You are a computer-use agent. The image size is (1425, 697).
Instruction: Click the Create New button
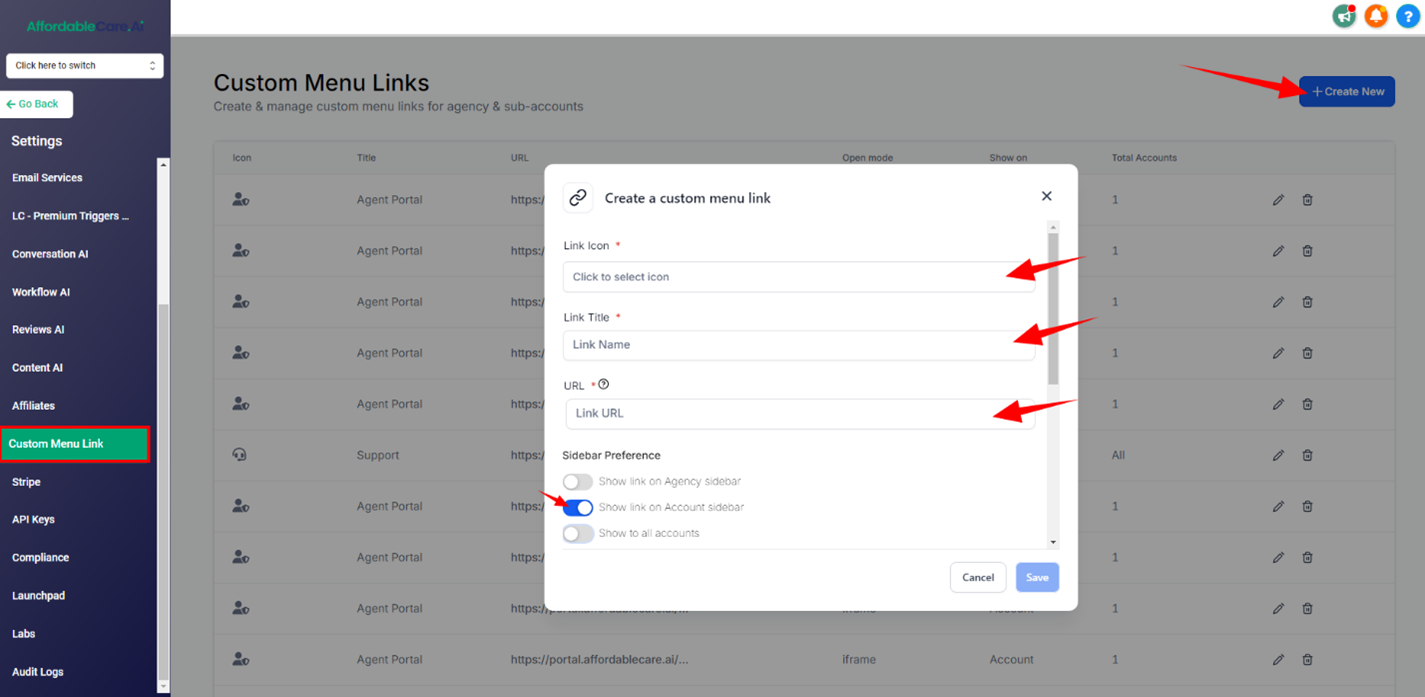tap(1347, 92)
